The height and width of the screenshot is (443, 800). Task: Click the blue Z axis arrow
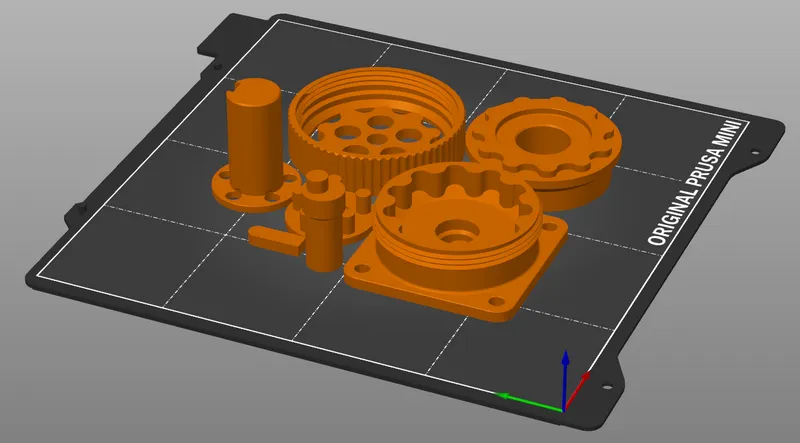[x=565, y=380]
